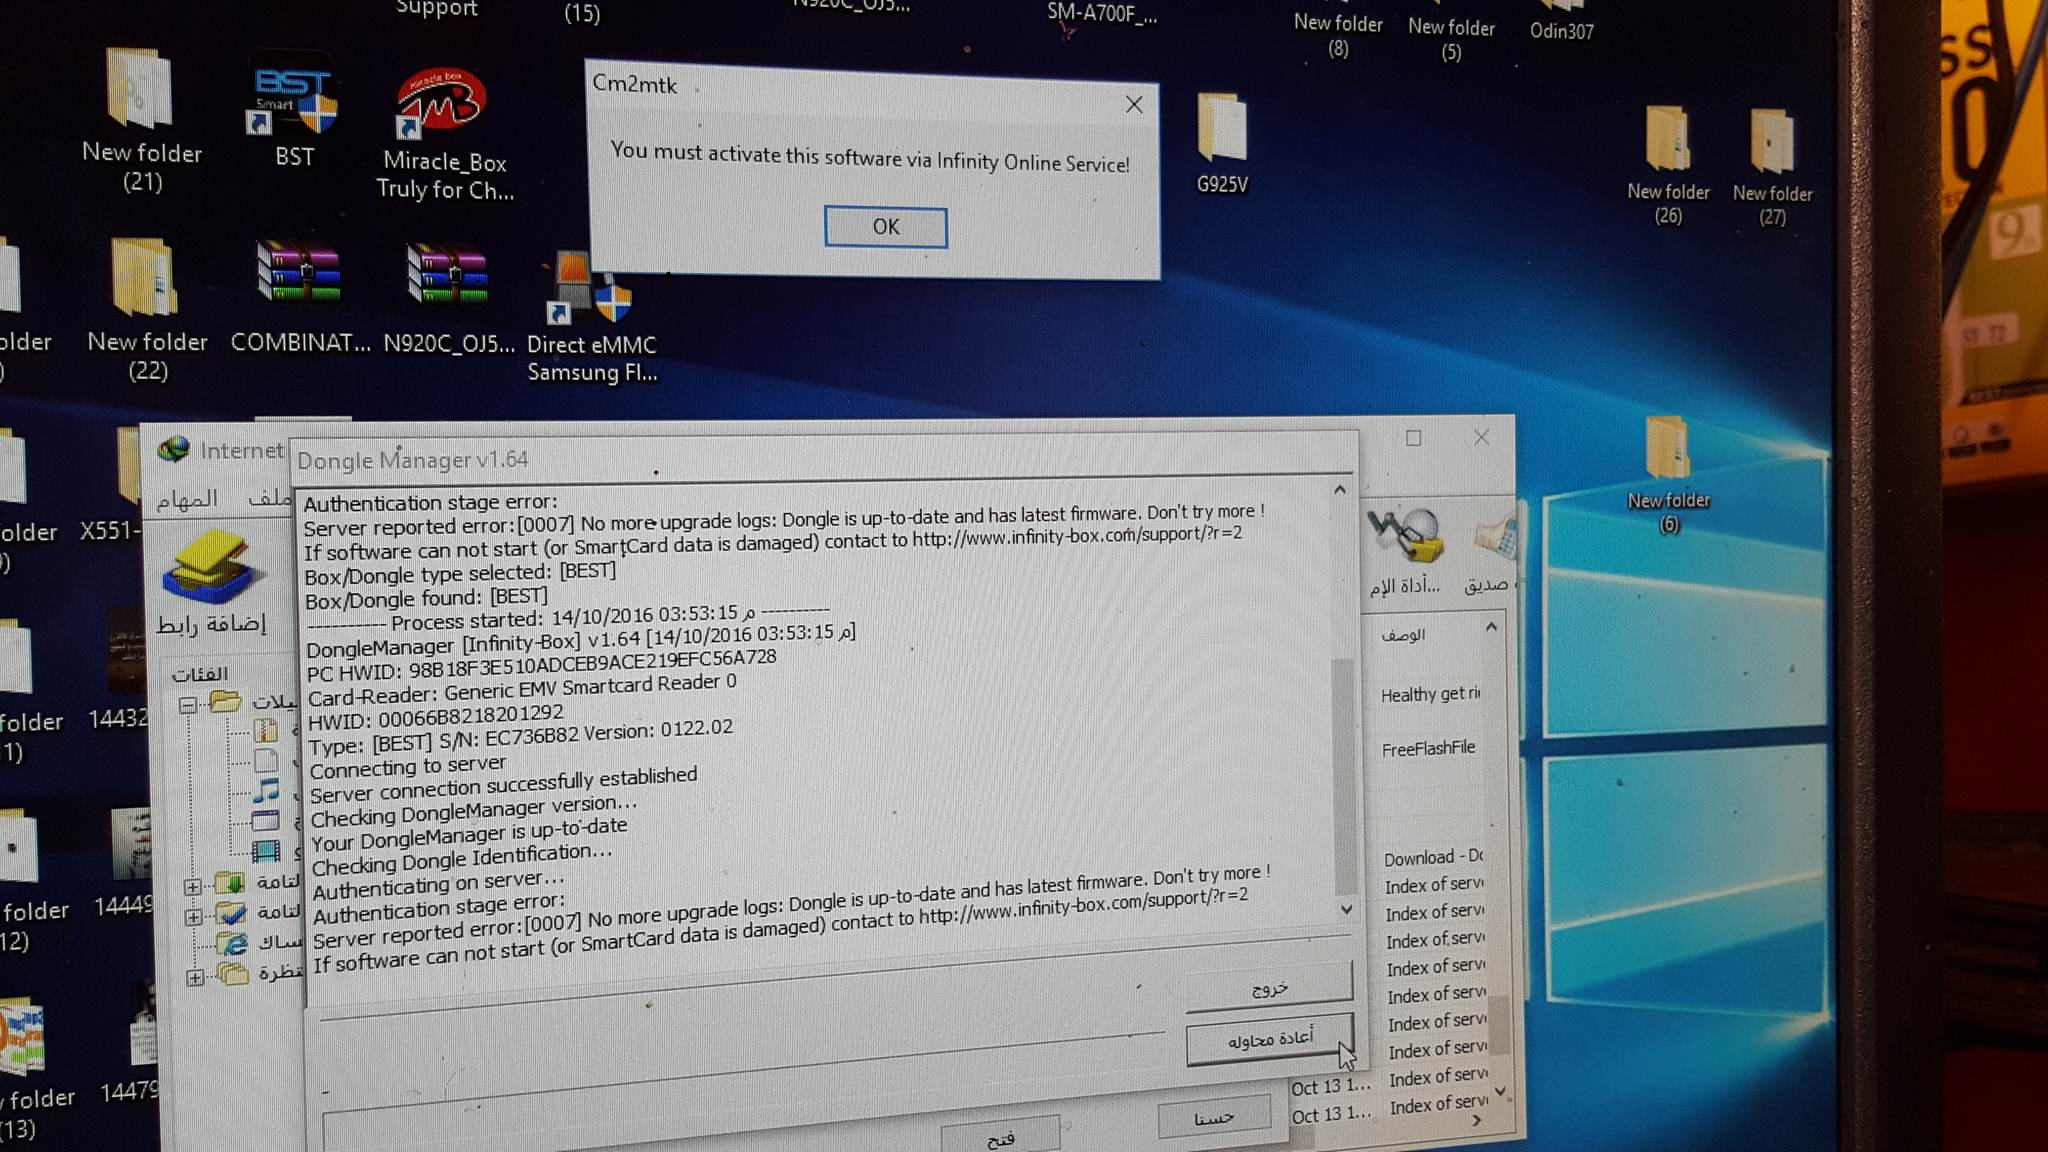Screen dimensions: 2048x1152
Task: Click the tools and padlock toolbar icon
Action: tap(1405, 534)
